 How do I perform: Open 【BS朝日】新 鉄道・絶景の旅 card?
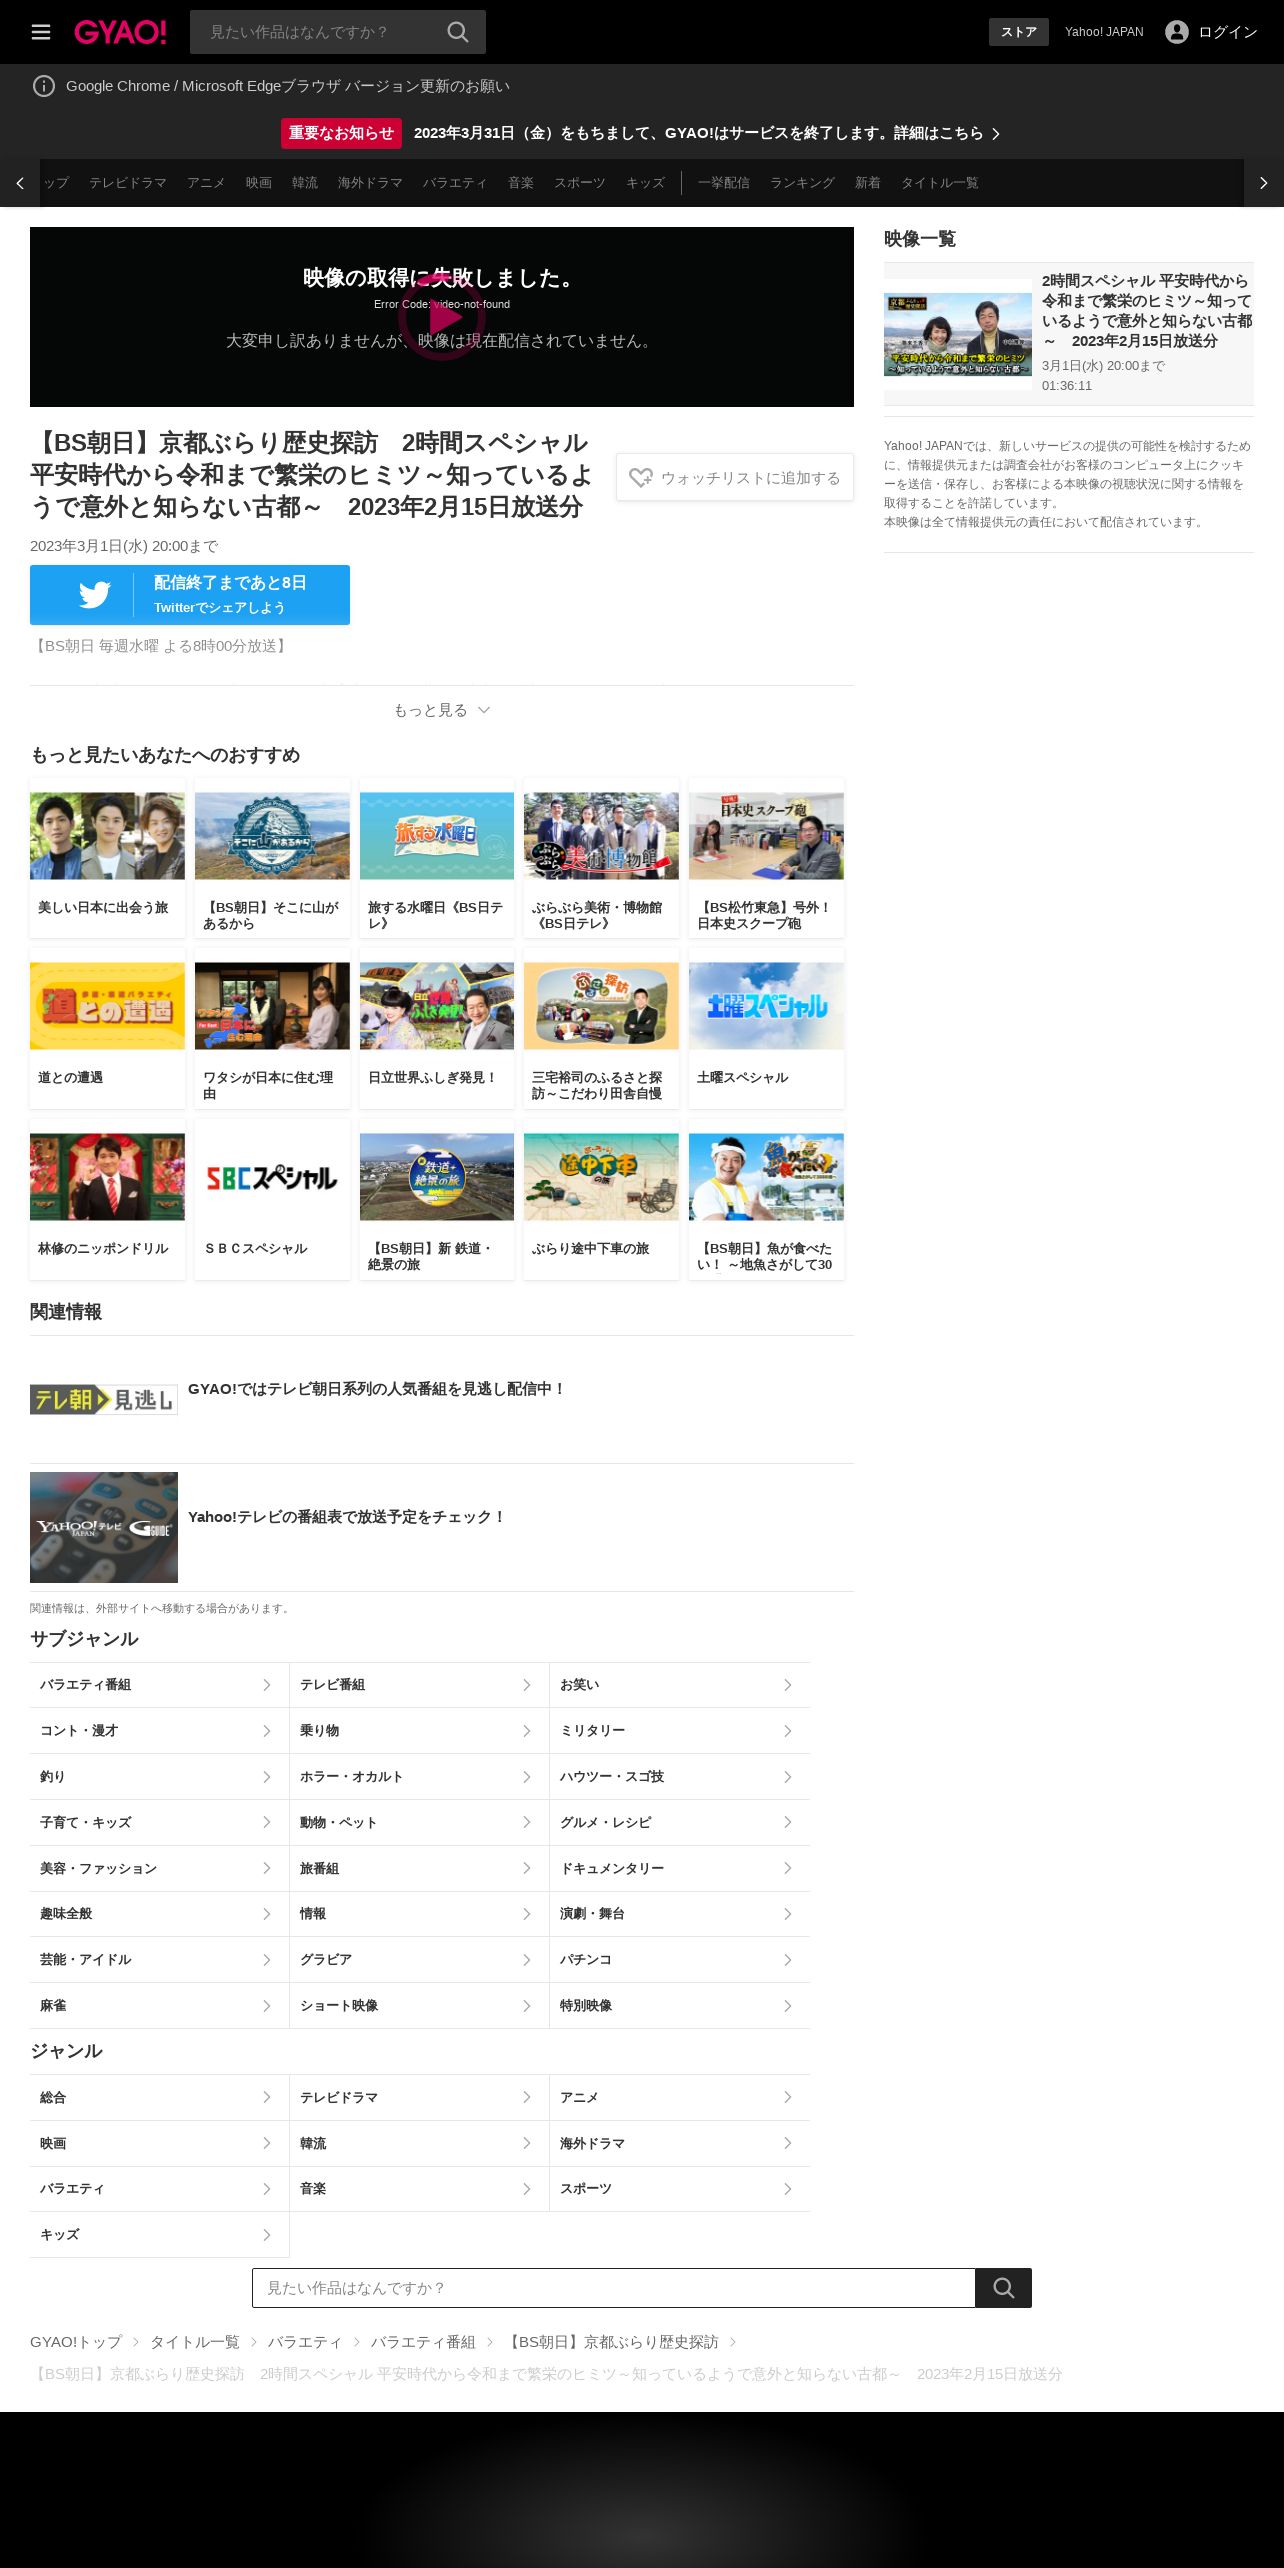click(x=437, y=1200)
